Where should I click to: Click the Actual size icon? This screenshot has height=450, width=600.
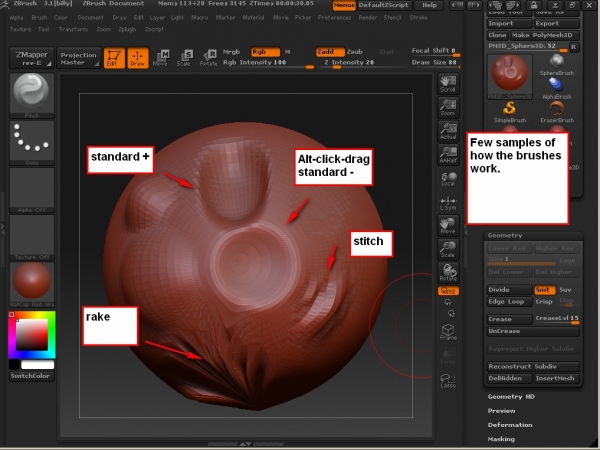pyautogui.click(x=448, y=131)
